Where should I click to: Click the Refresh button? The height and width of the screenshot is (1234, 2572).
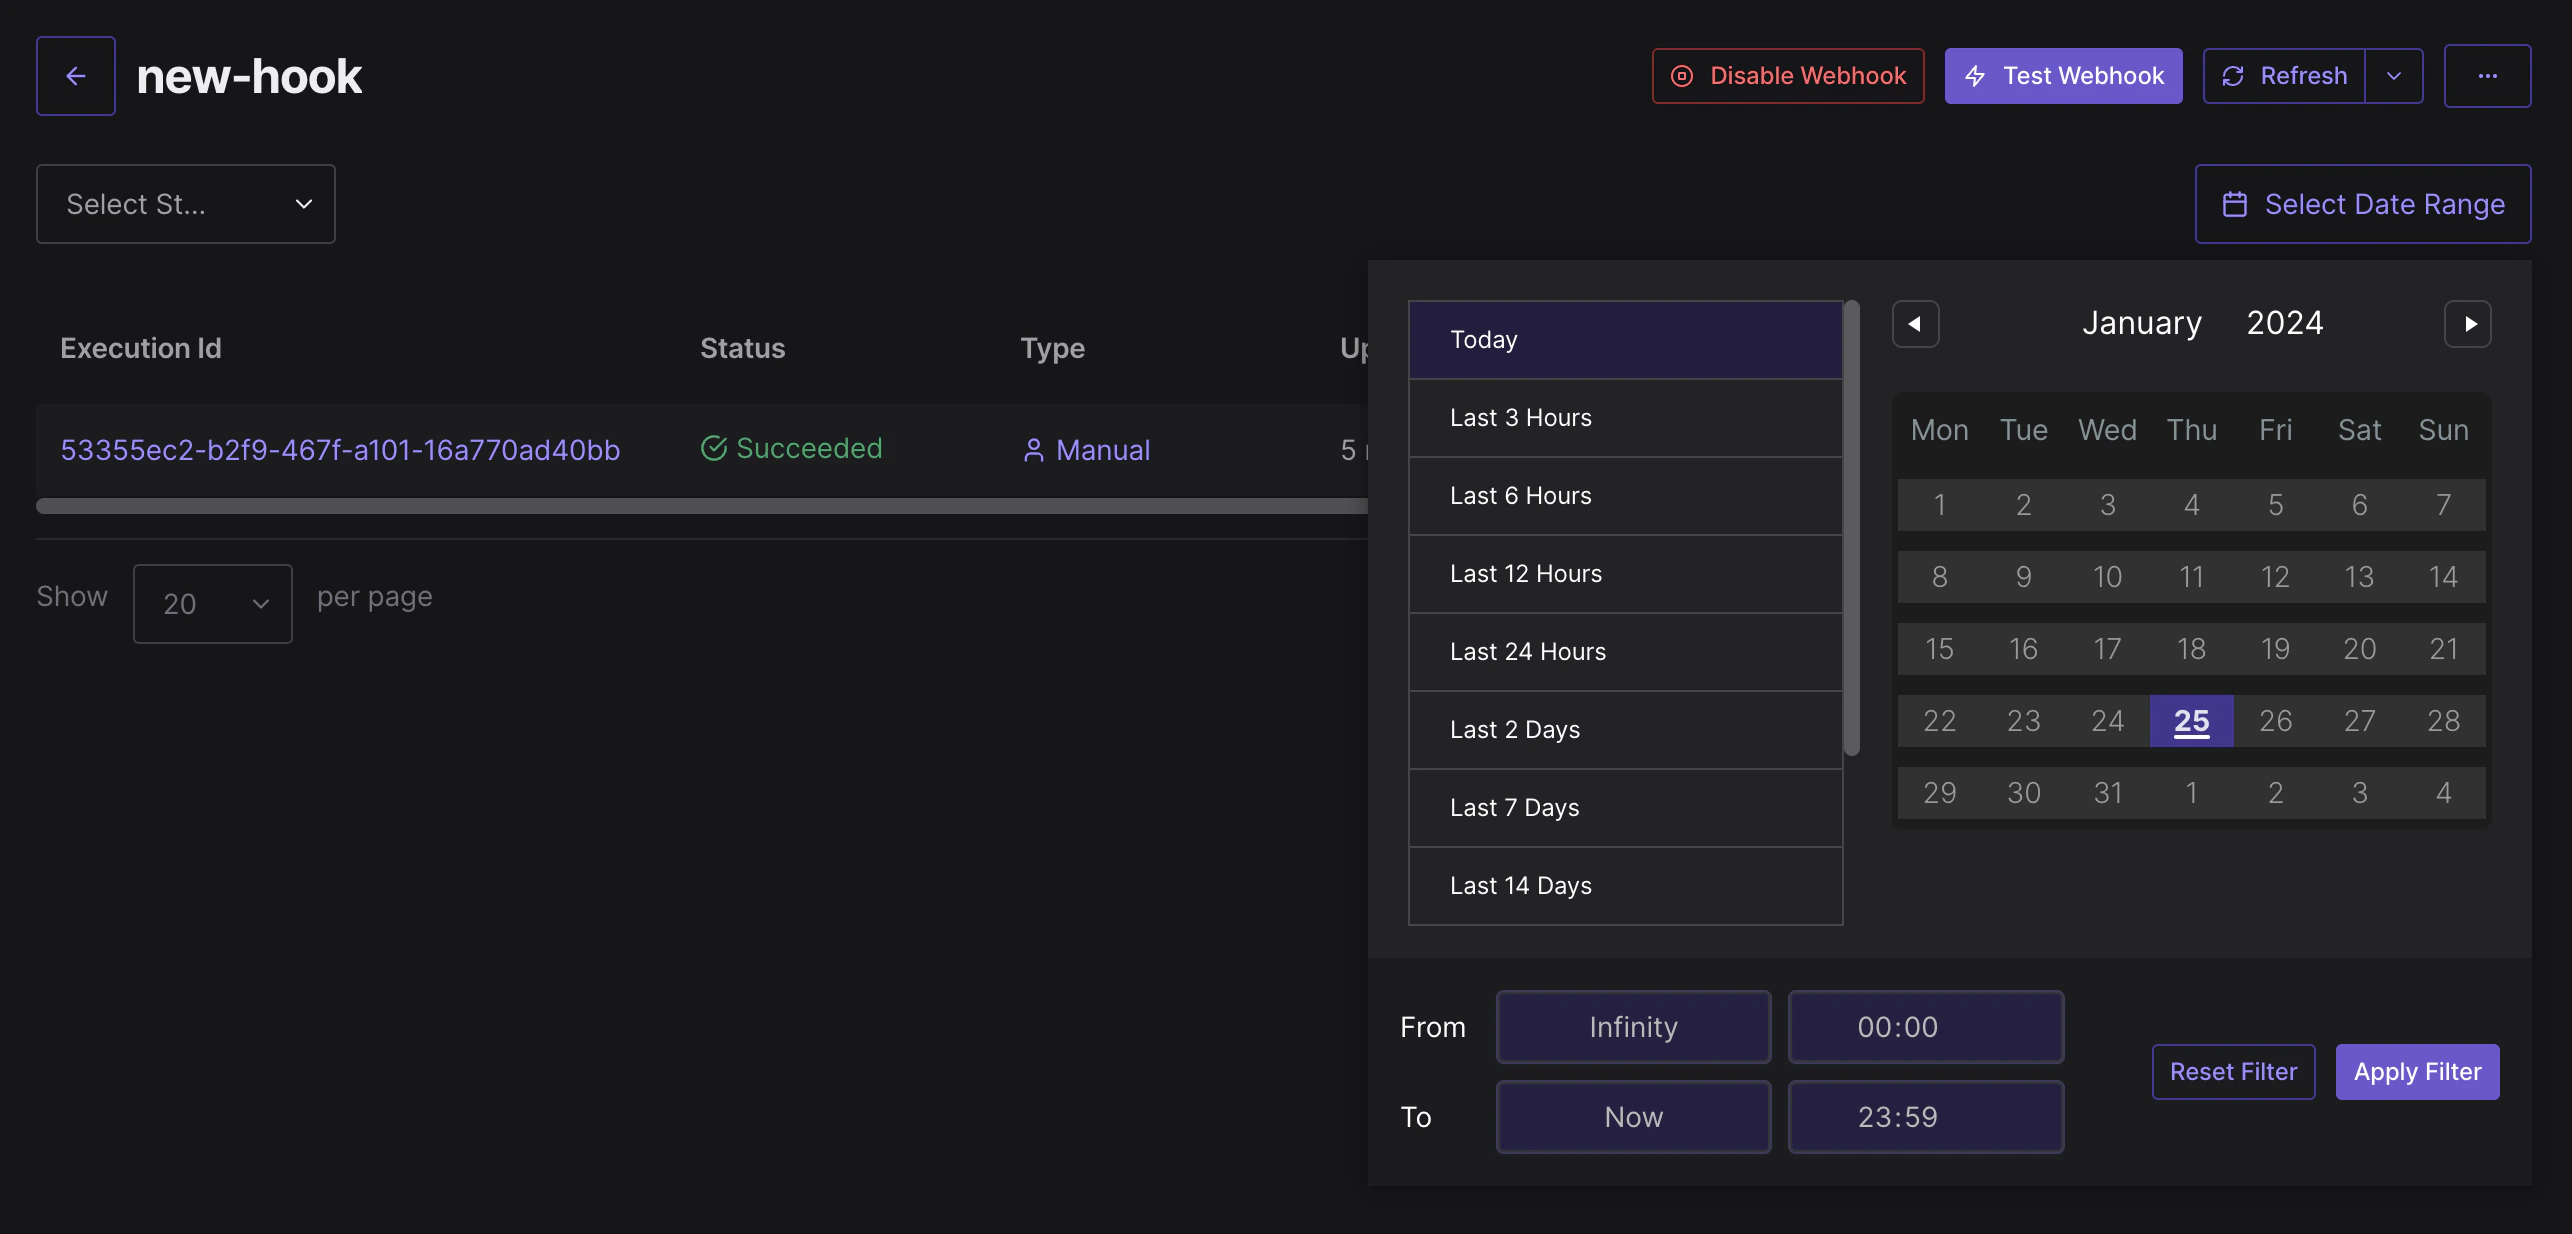coord(2284,76)
